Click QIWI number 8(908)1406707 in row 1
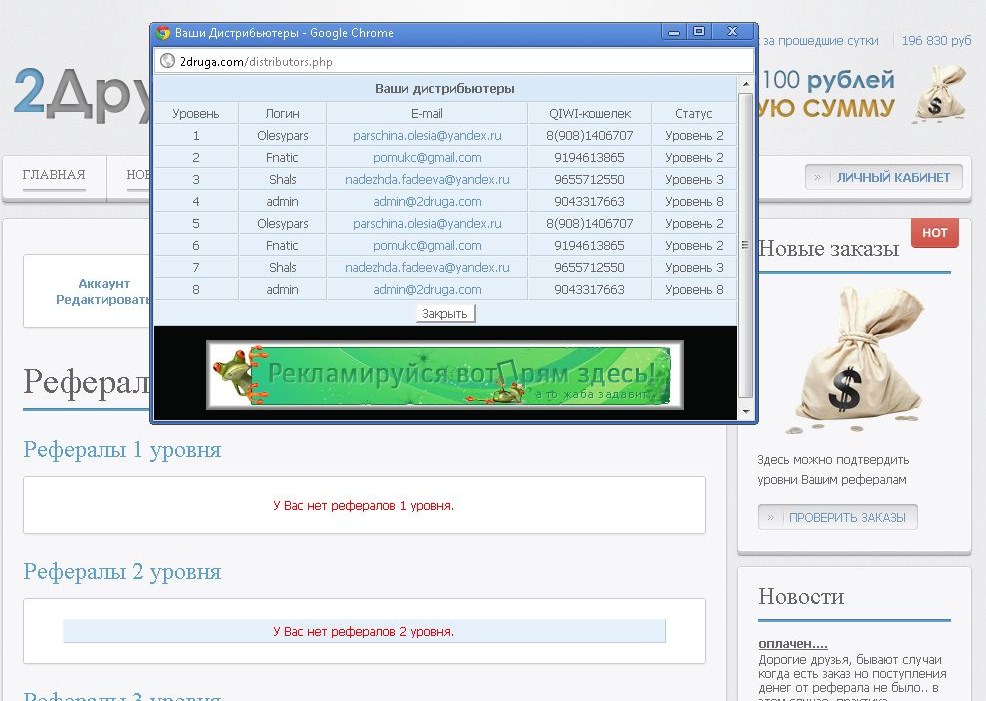 point(590,135)
